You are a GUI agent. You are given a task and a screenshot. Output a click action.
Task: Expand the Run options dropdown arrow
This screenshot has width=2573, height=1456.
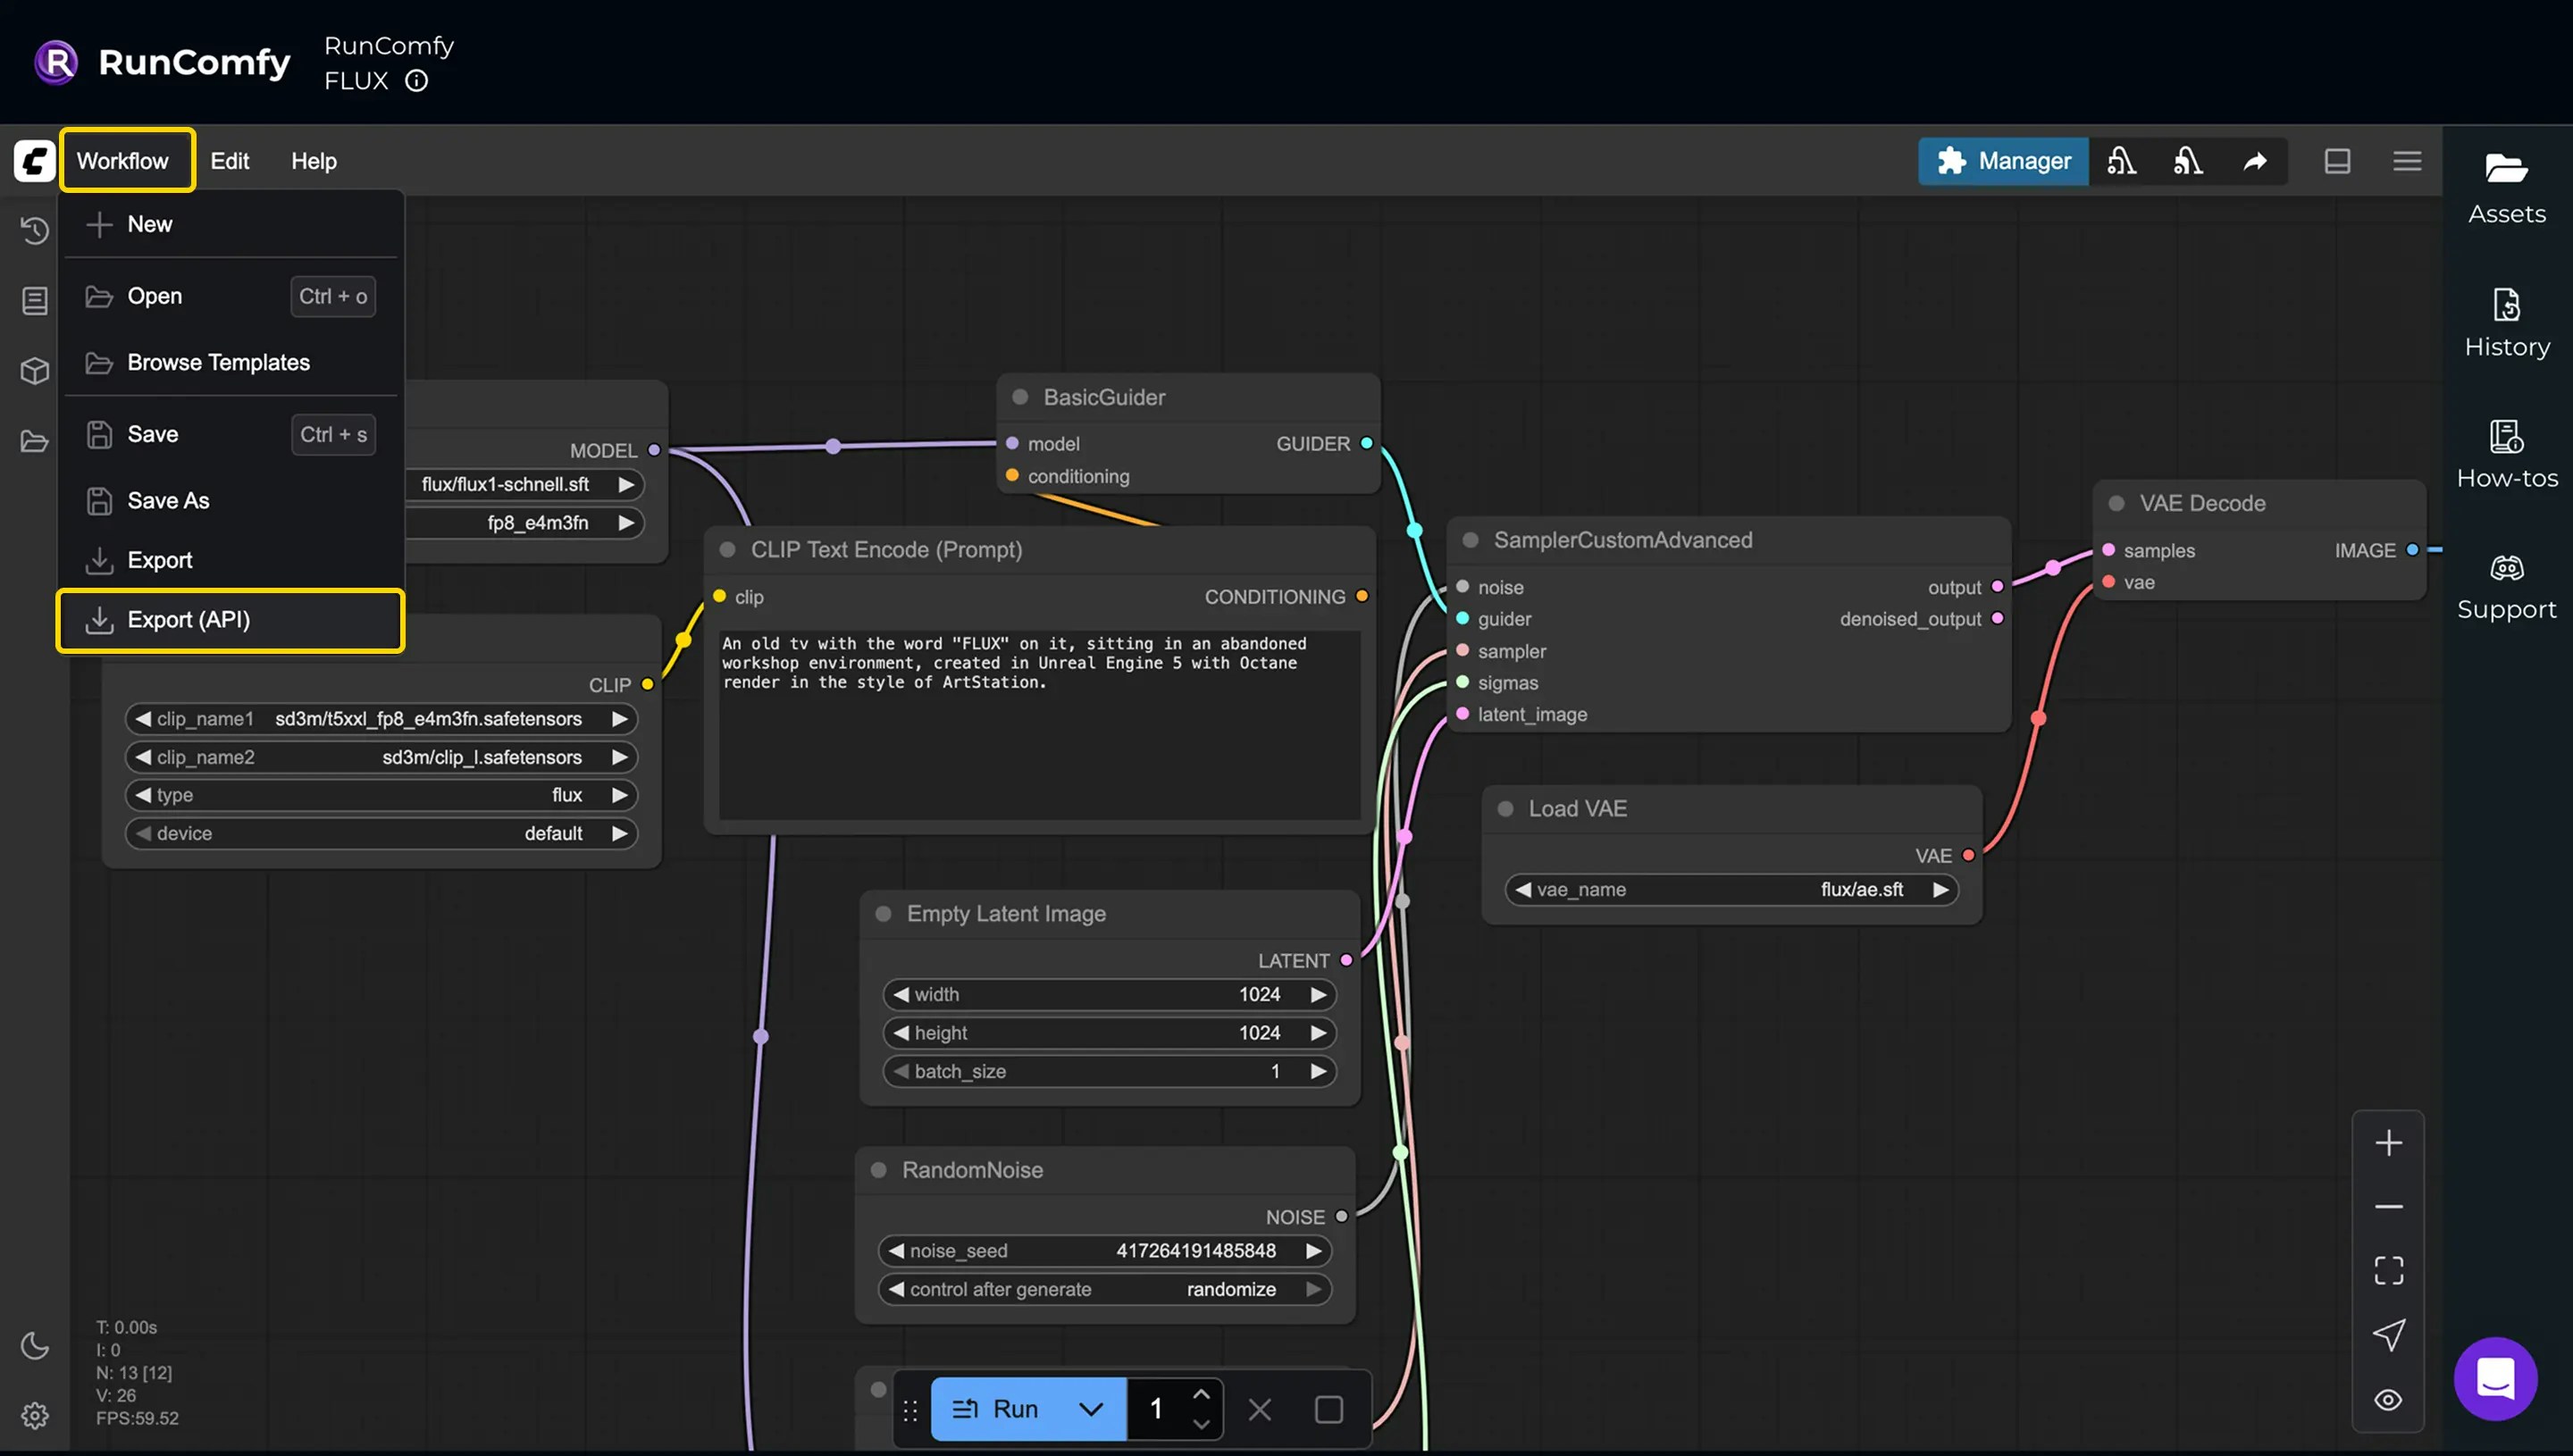click(x=1091, y=1409)
